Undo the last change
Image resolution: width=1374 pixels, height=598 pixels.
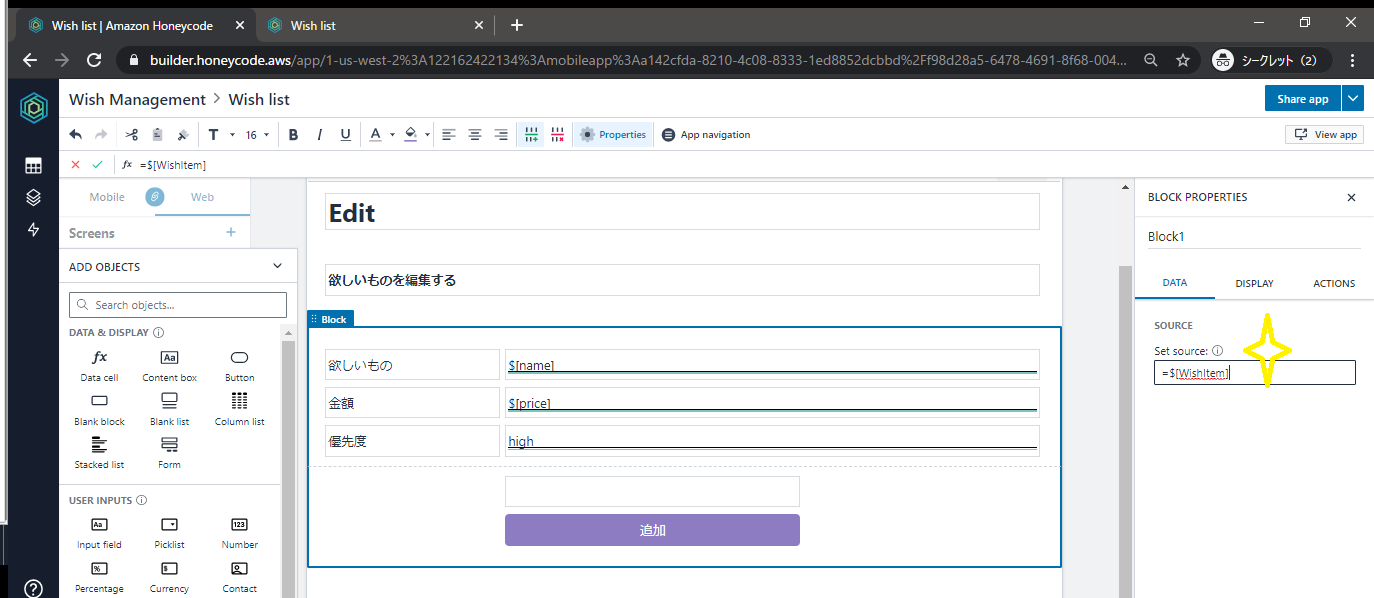pos(75,134)
